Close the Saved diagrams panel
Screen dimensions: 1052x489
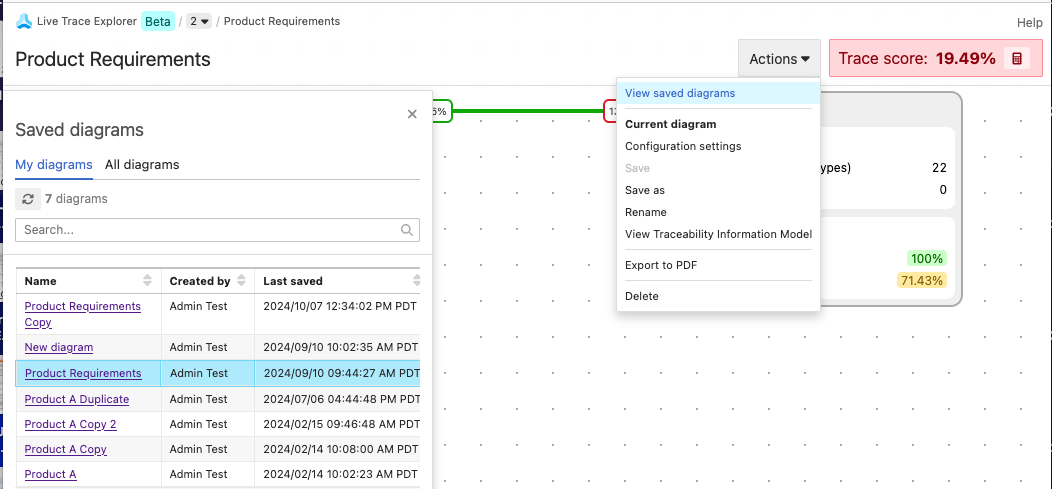[x=412, y=114]
